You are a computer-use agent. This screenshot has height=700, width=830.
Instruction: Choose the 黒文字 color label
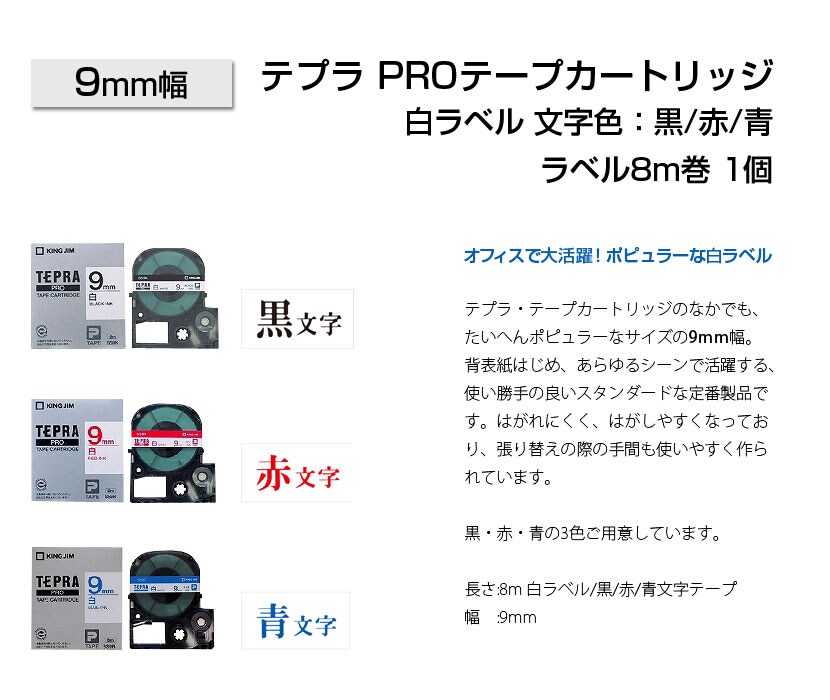click(297, 319)
